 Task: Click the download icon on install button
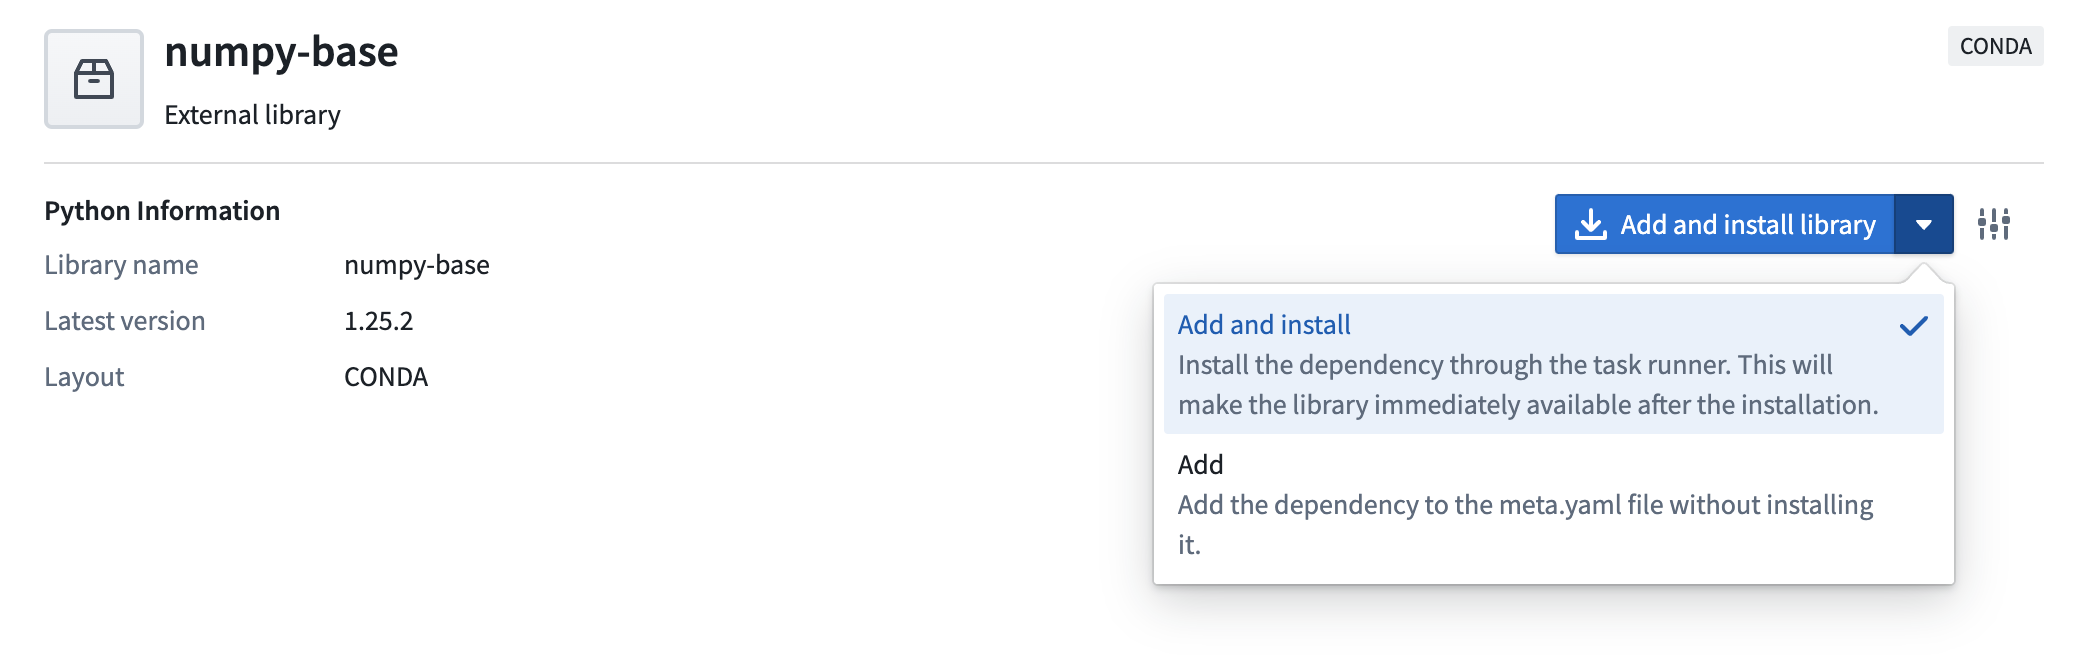pyautogui.click(x=1591, y=224)
